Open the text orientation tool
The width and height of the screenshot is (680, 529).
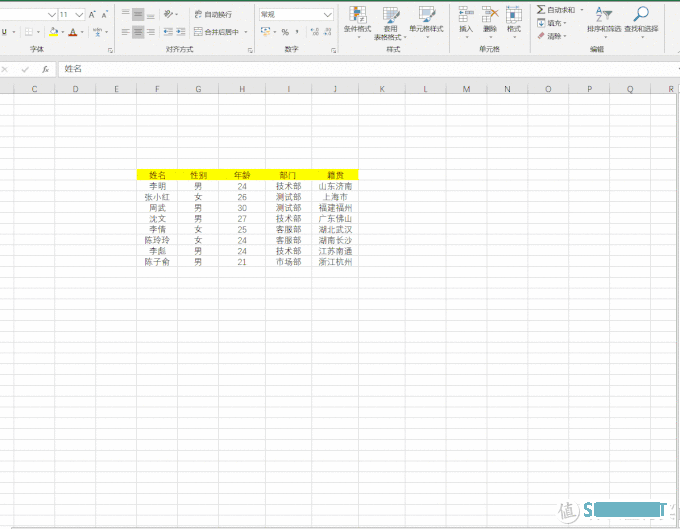tap(168, 14)
